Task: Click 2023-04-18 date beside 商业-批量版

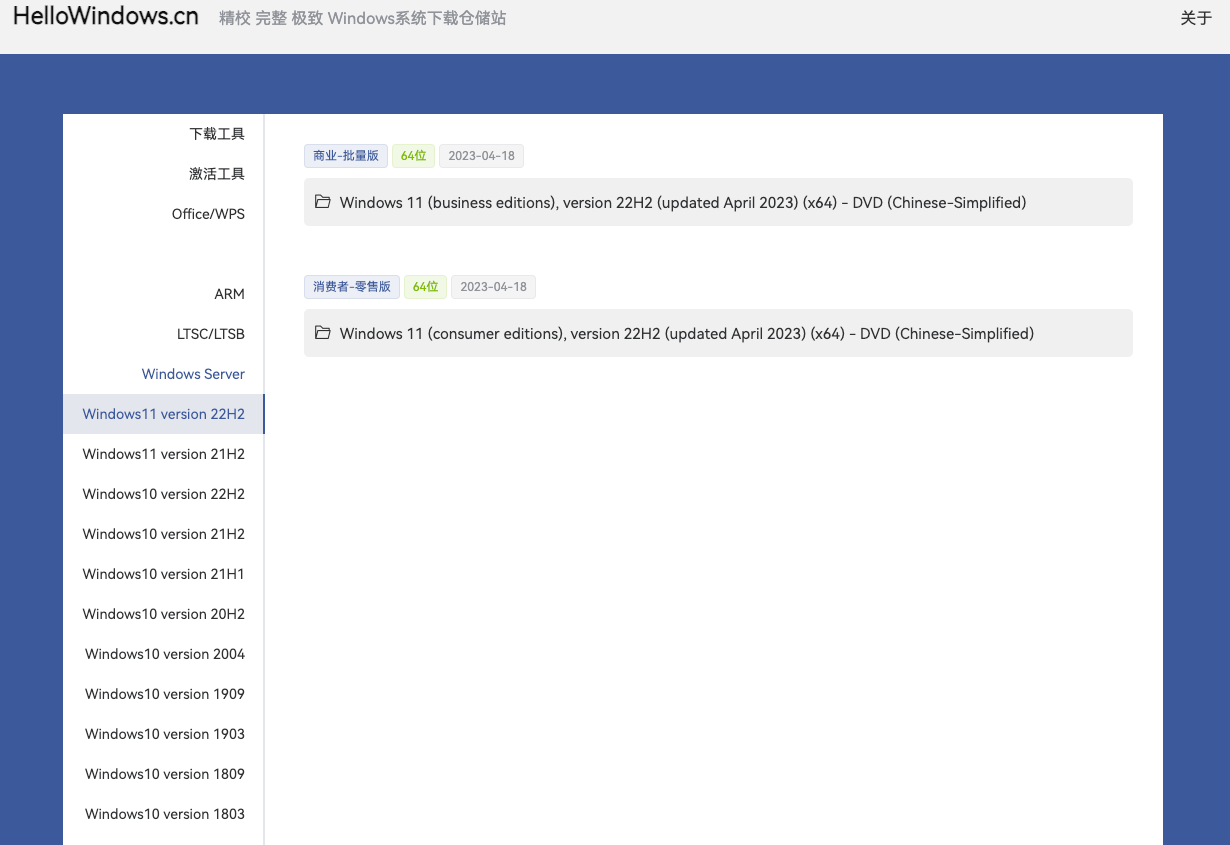Action: 481,156
